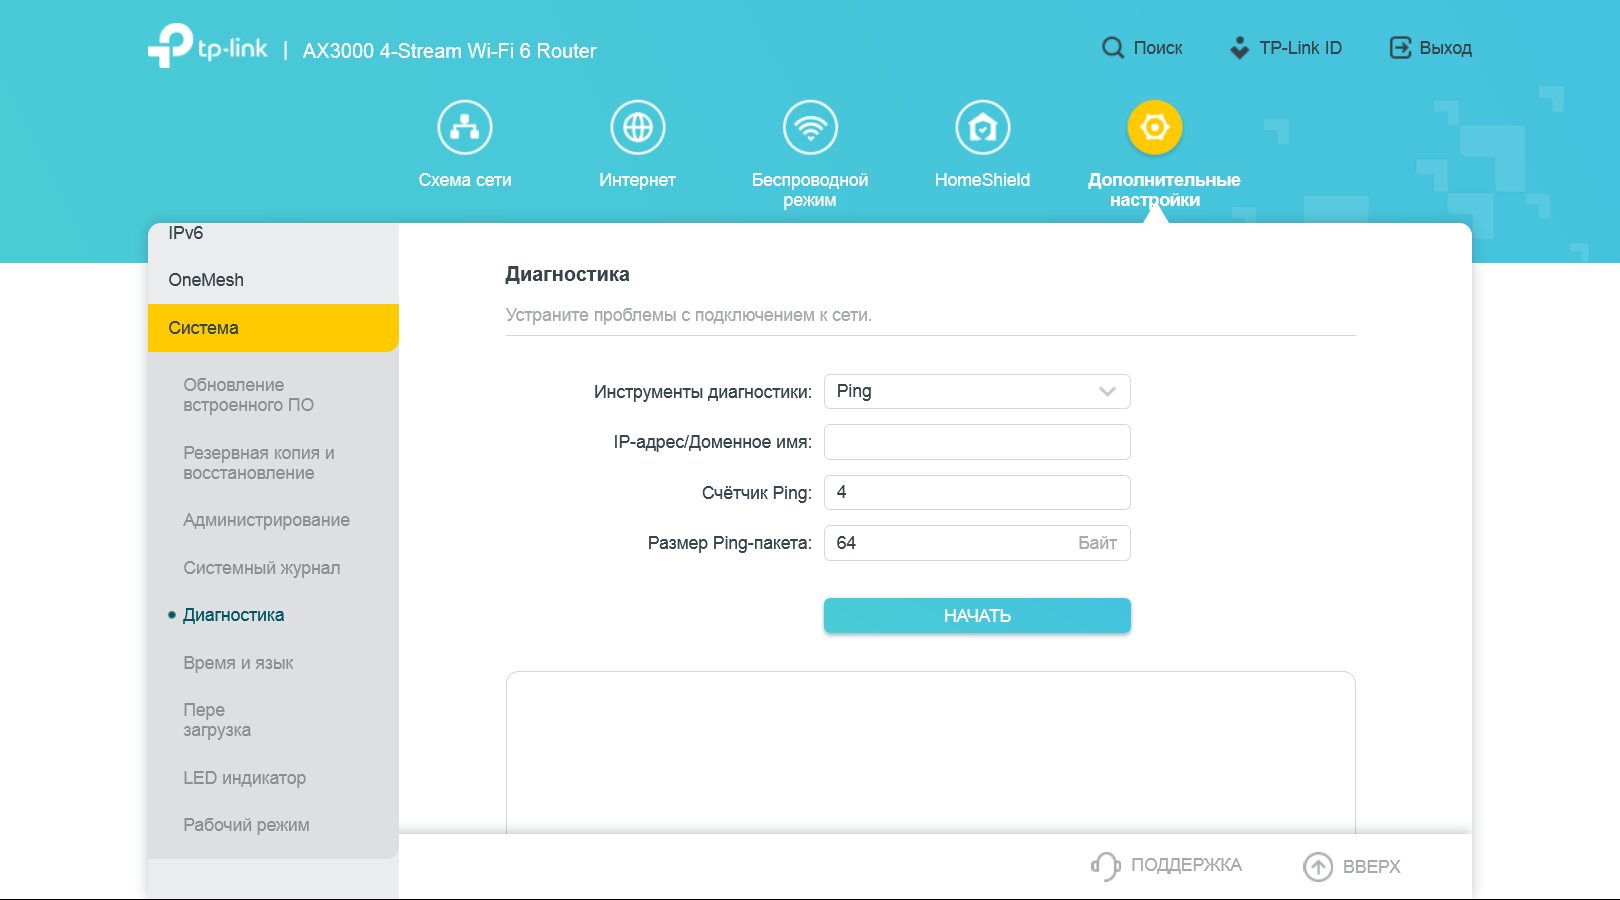This screenshot has width=1620, height=900.
Task: Click the ВВЕРХ arrow icon
Action: (x=1318, y=867)
